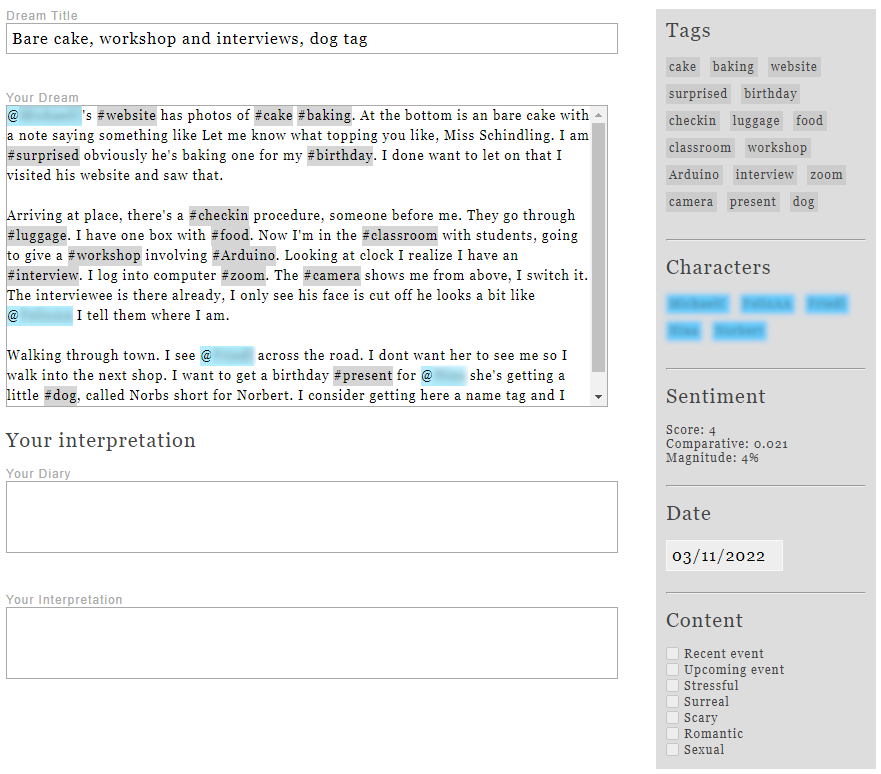
Task: Pick the 'workshop' tag in Tags panel
Action: tap(776, 148)
